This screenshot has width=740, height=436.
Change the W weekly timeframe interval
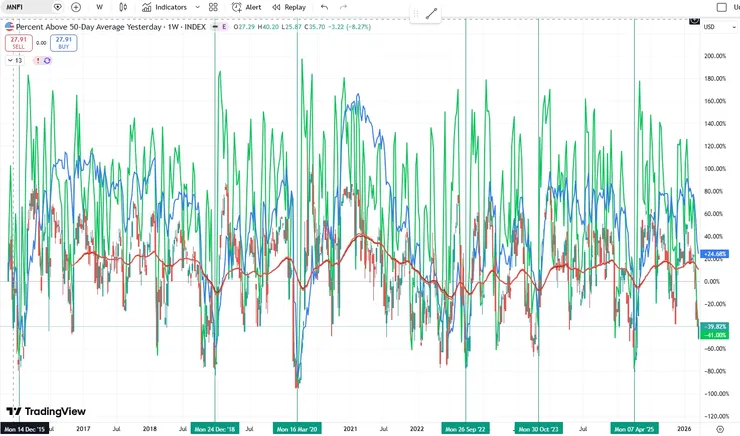(99, 7)
